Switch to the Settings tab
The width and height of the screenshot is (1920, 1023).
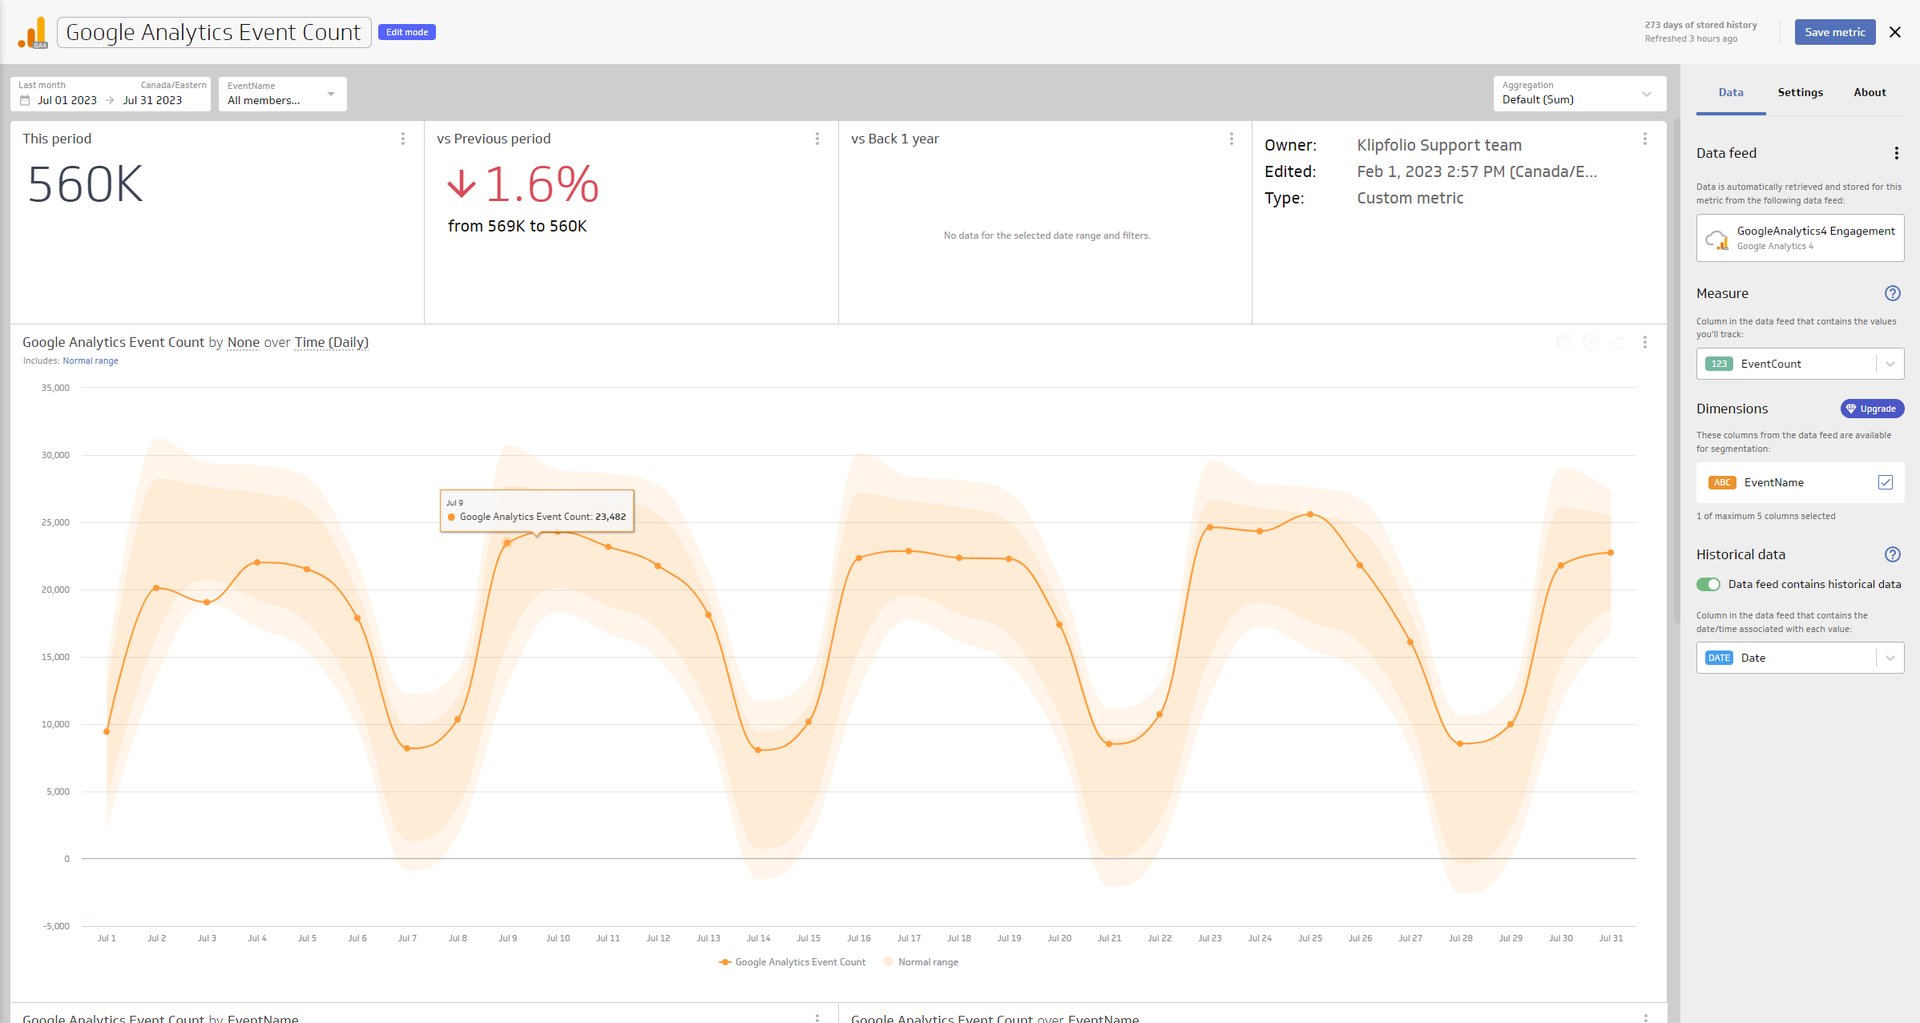coord(1800,92)
